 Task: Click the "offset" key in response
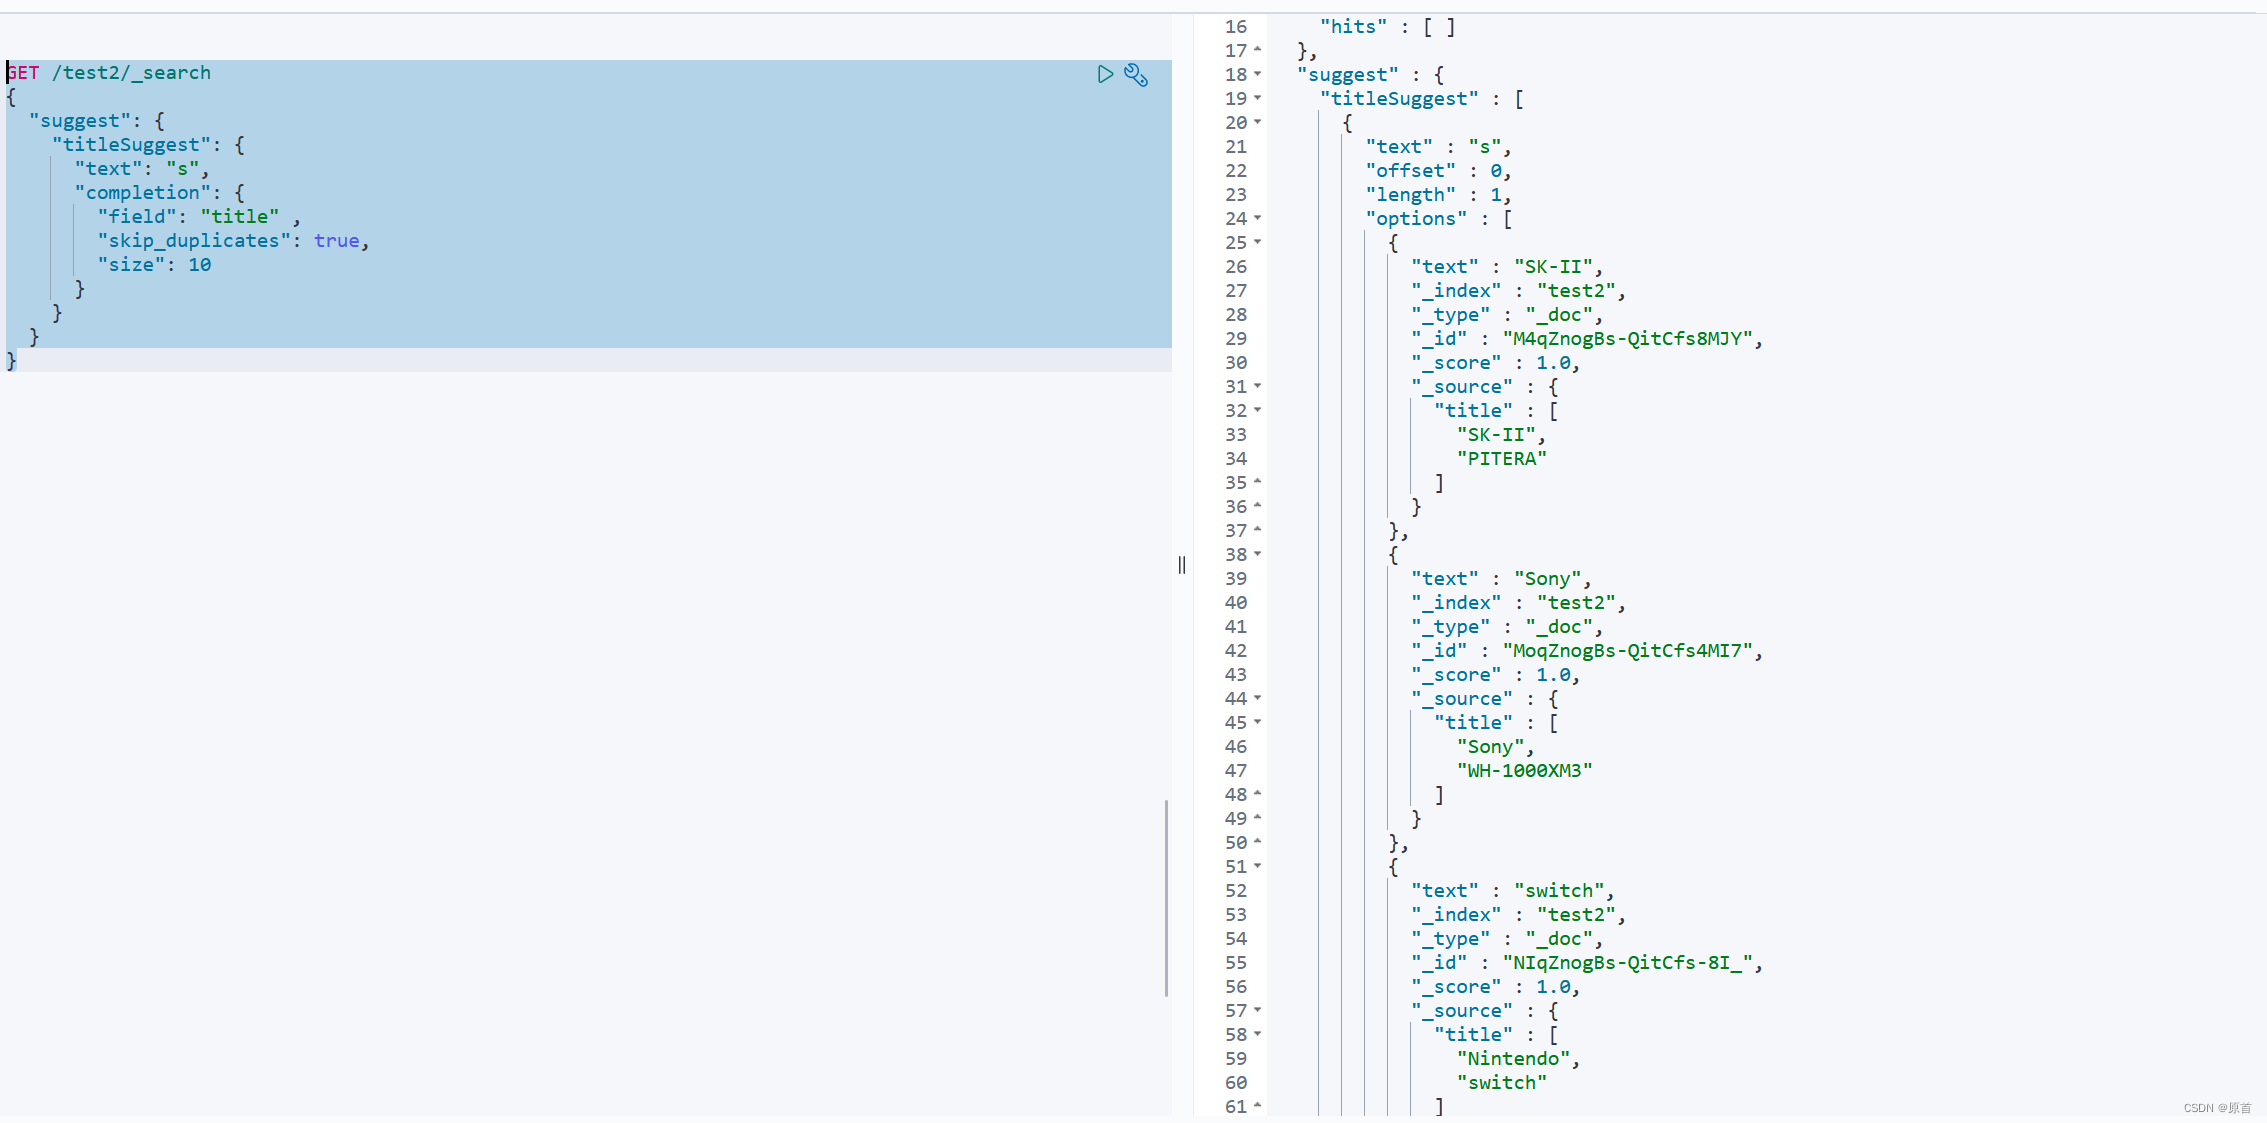(x=1410, y=171)
